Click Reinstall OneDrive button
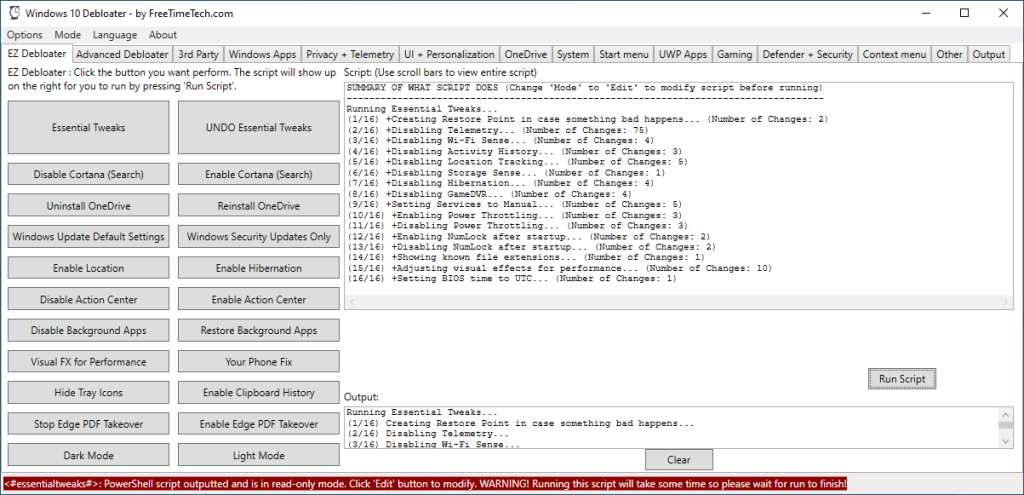 (259, 206)
